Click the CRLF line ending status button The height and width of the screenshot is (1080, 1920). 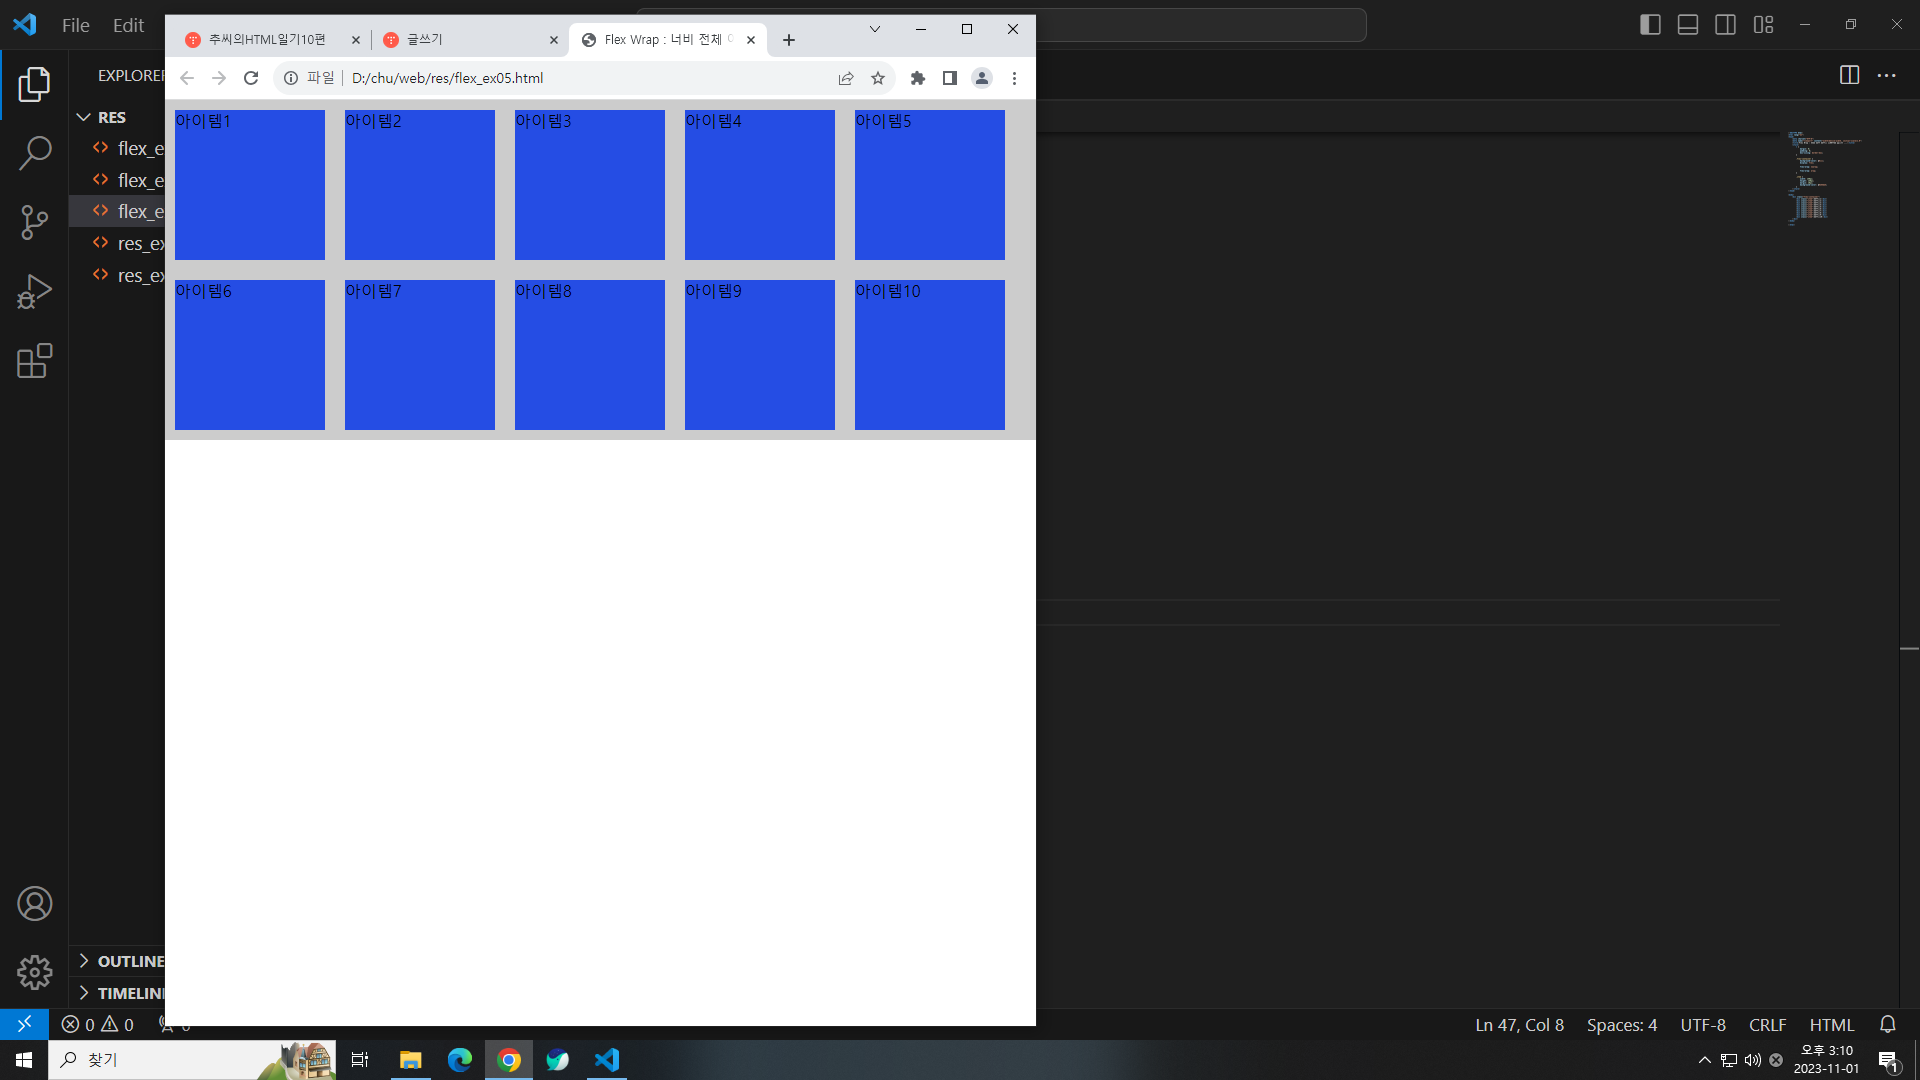1767,1025
